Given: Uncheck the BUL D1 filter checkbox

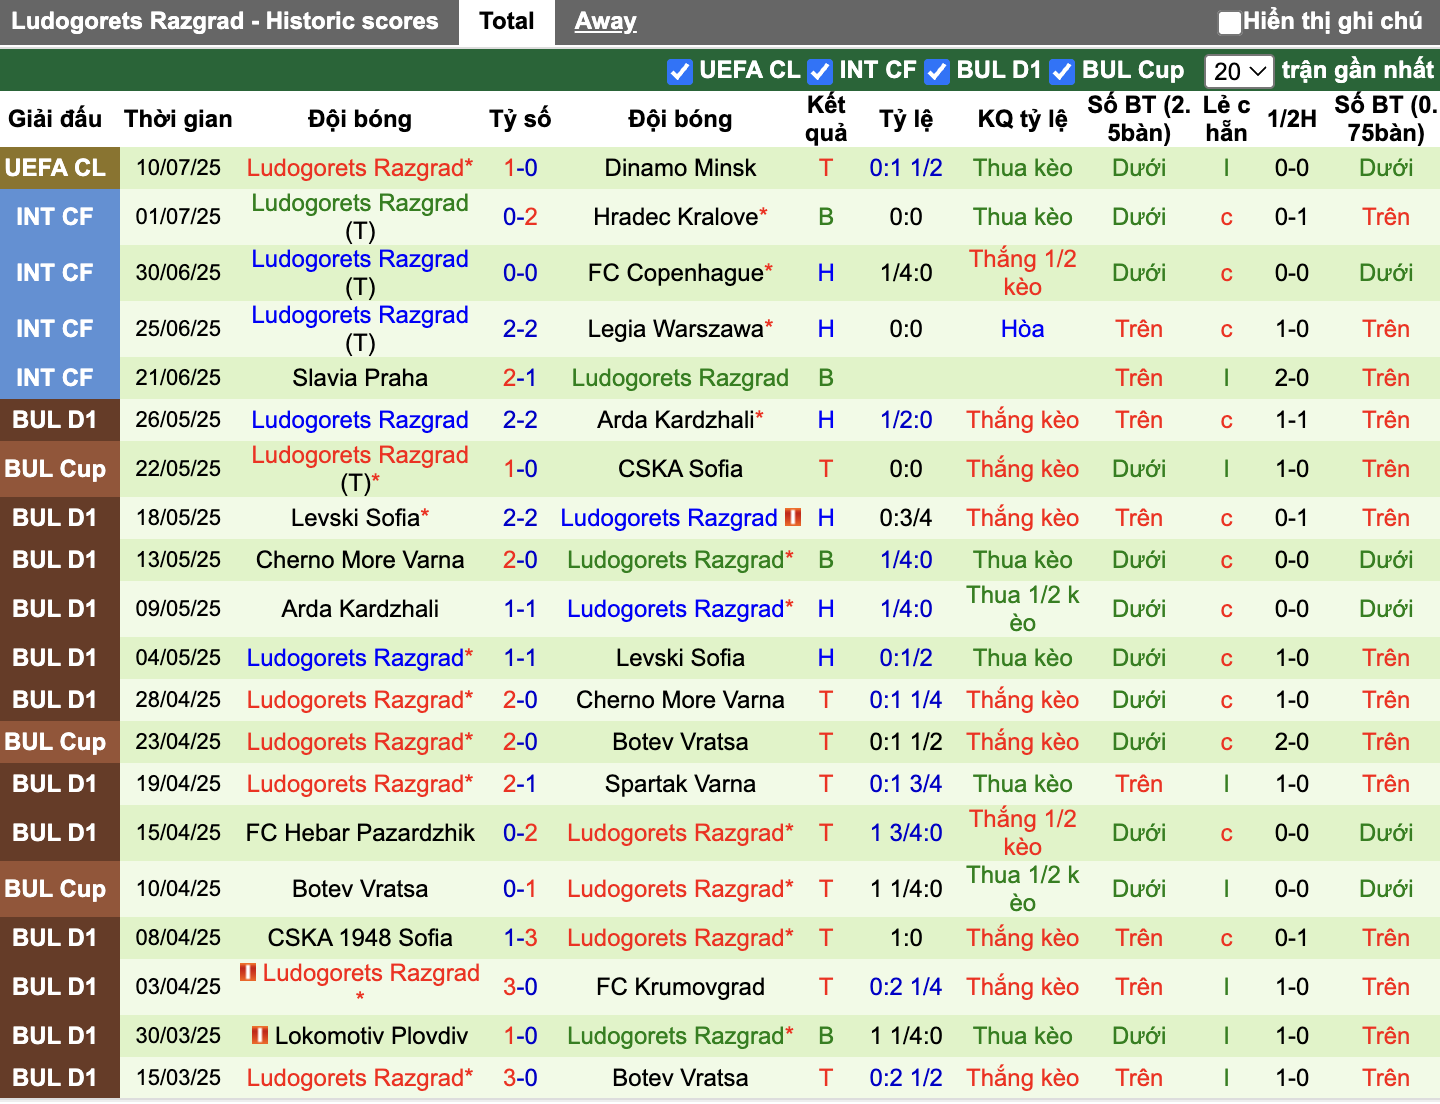Looking at the screenshot, I should [937, 71].
